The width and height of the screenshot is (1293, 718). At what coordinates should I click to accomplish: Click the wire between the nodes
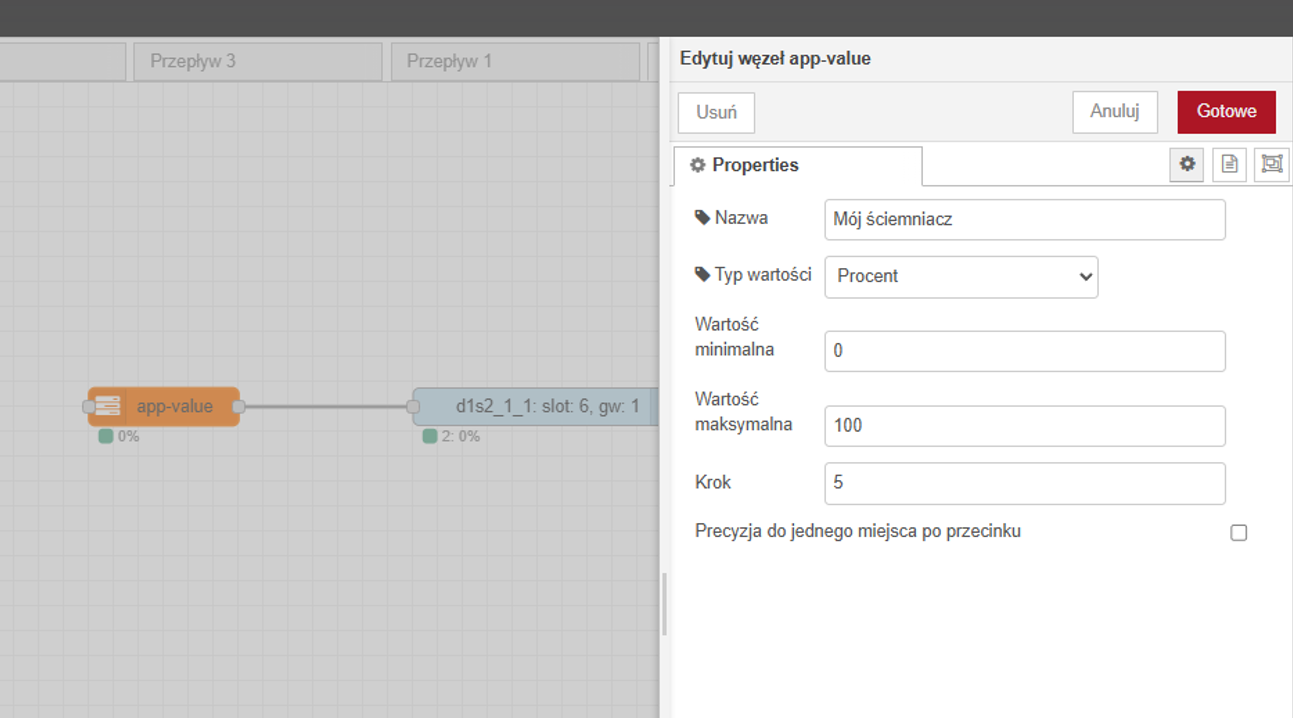pyautogui.click(x=328, y=406)
